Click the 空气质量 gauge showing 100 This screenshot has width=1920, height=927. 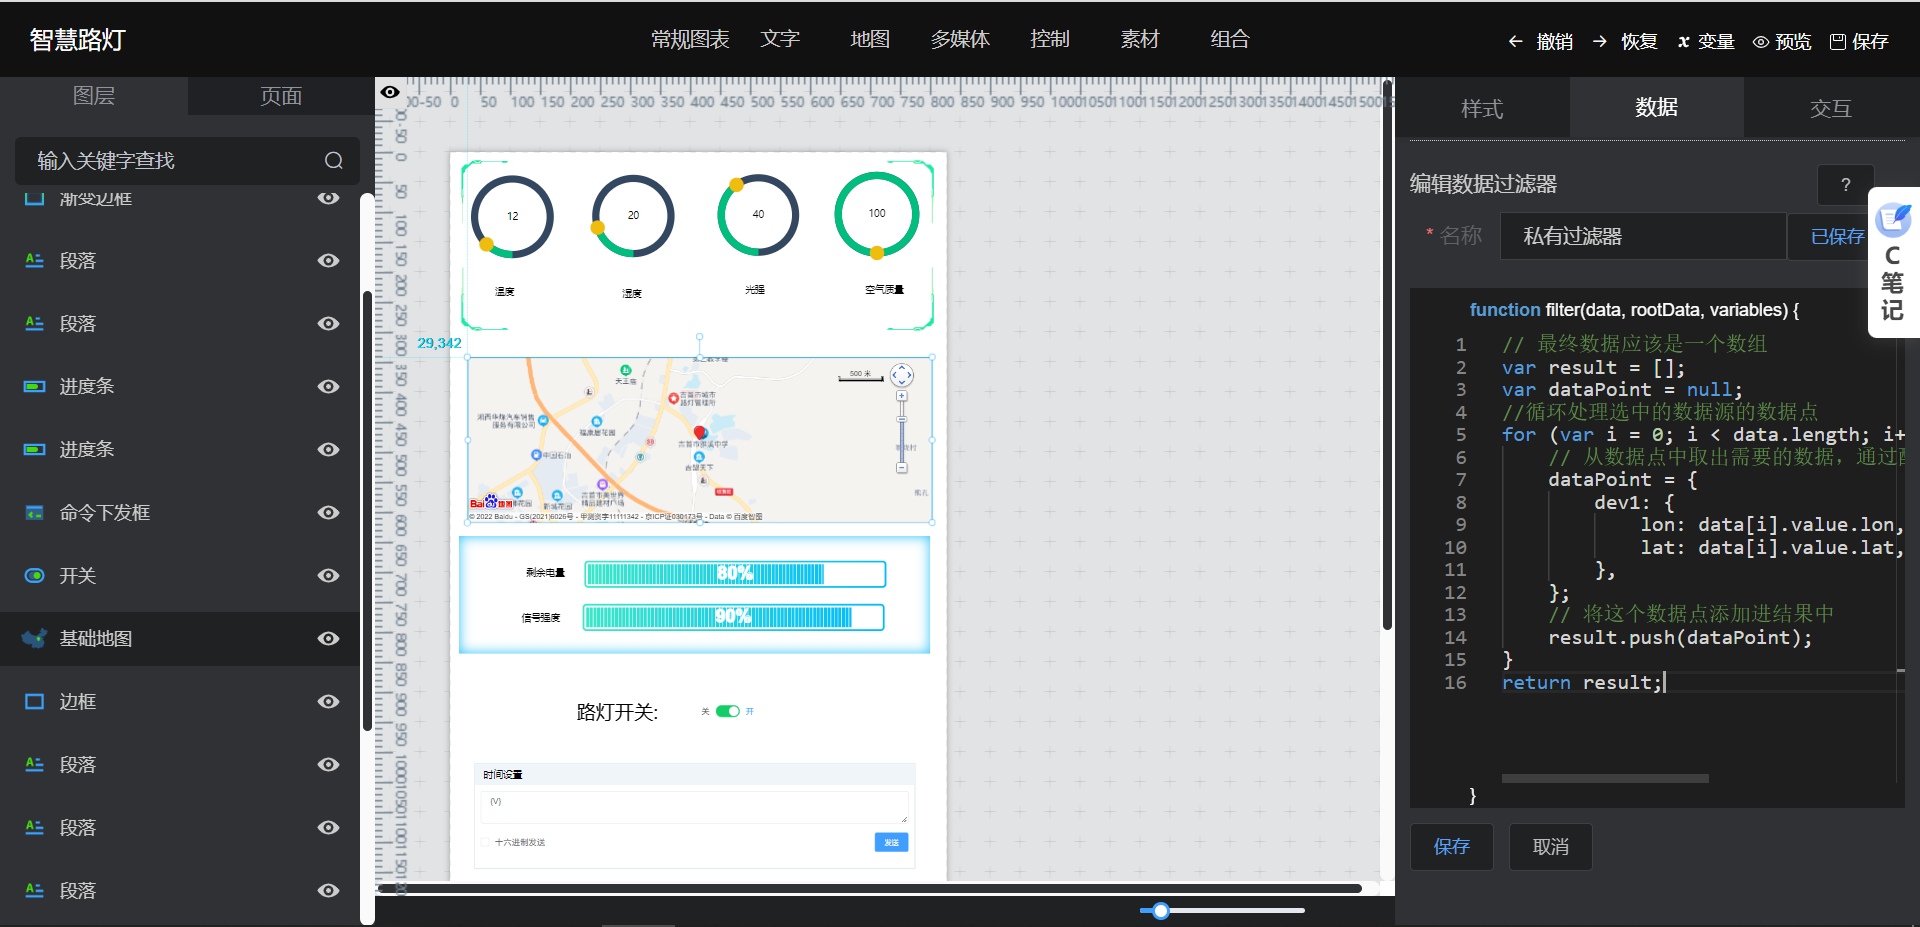click(x=877, y=214)
